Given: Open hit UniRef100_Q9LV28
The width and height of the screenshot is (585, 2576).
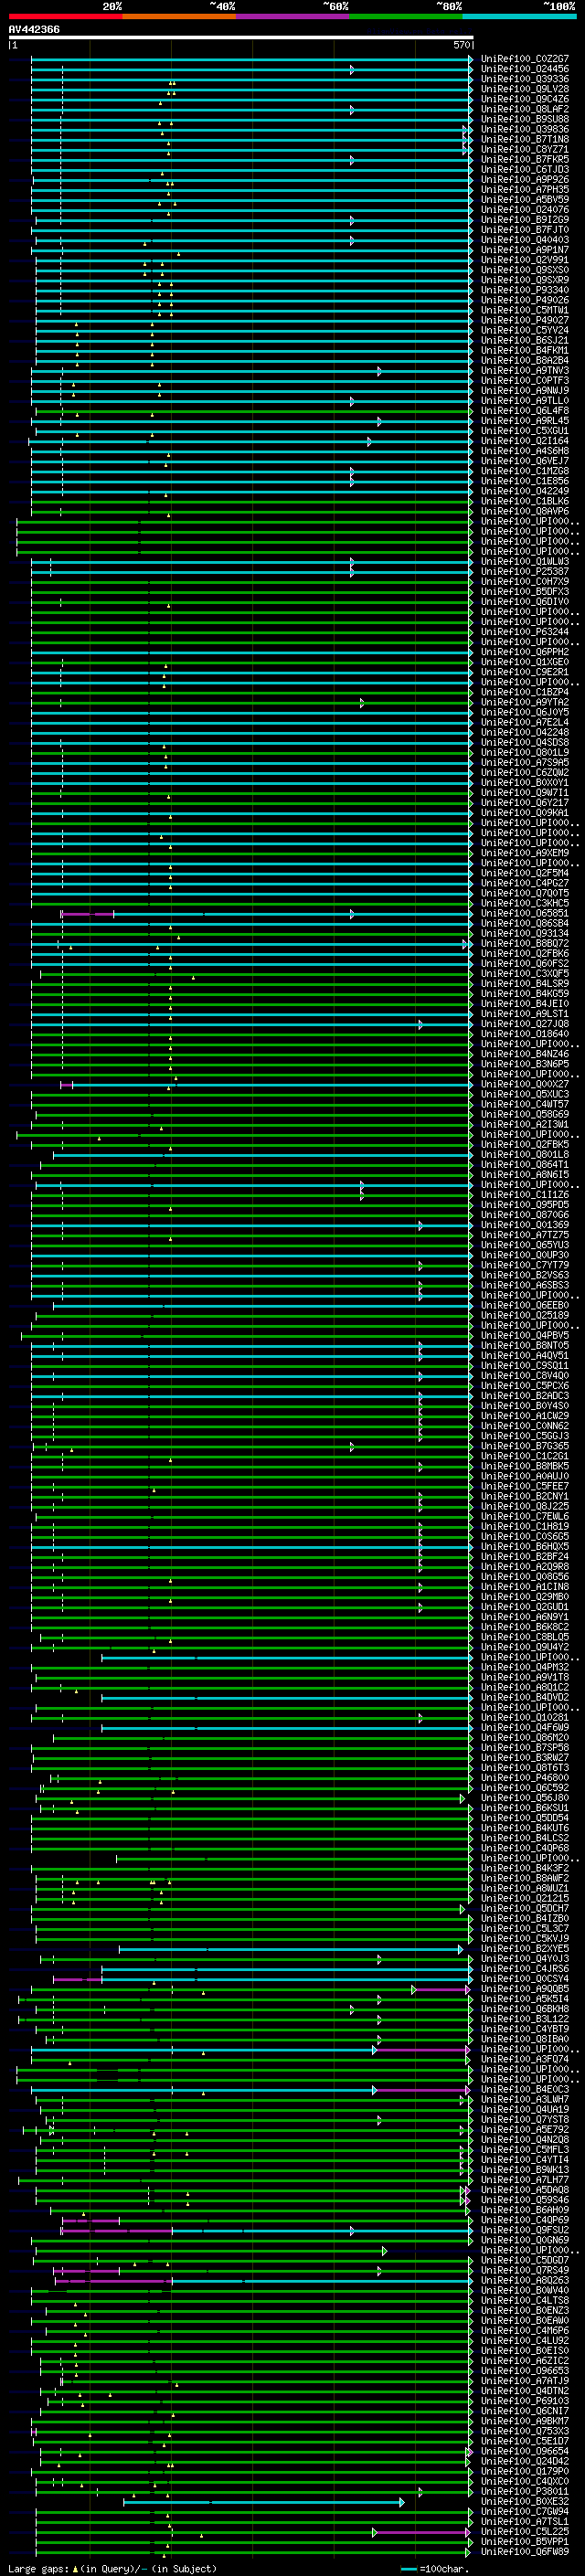Looking at the screenshot, I should 525,89.
